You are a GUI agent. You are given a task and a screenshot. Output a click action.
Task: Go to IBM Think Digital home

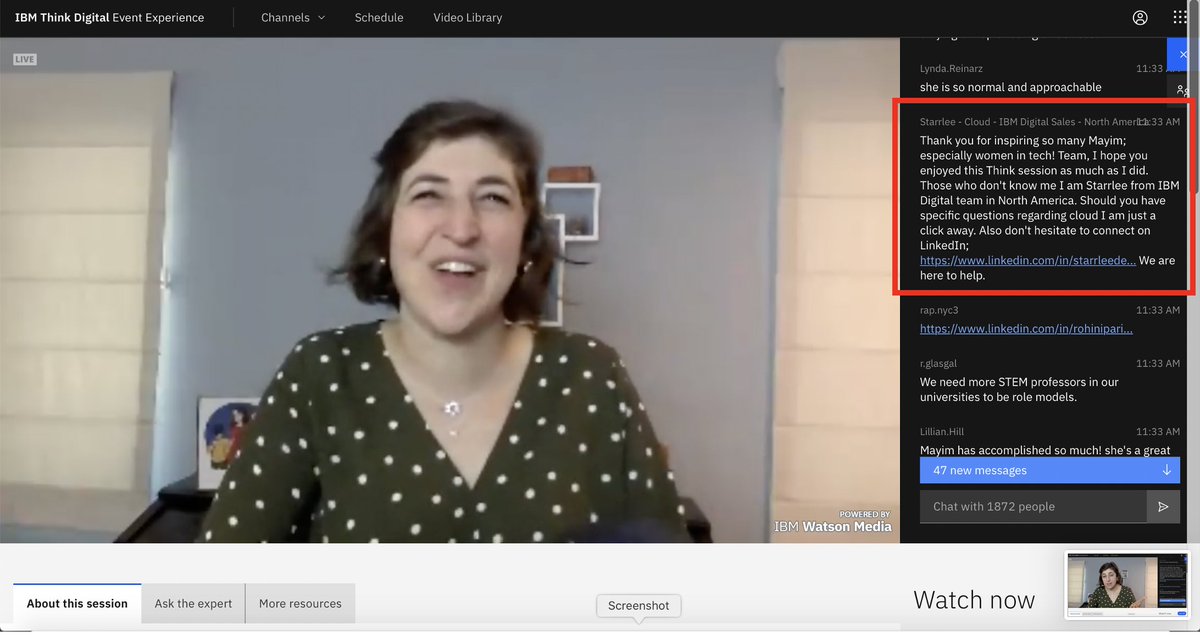click(109, 18)
